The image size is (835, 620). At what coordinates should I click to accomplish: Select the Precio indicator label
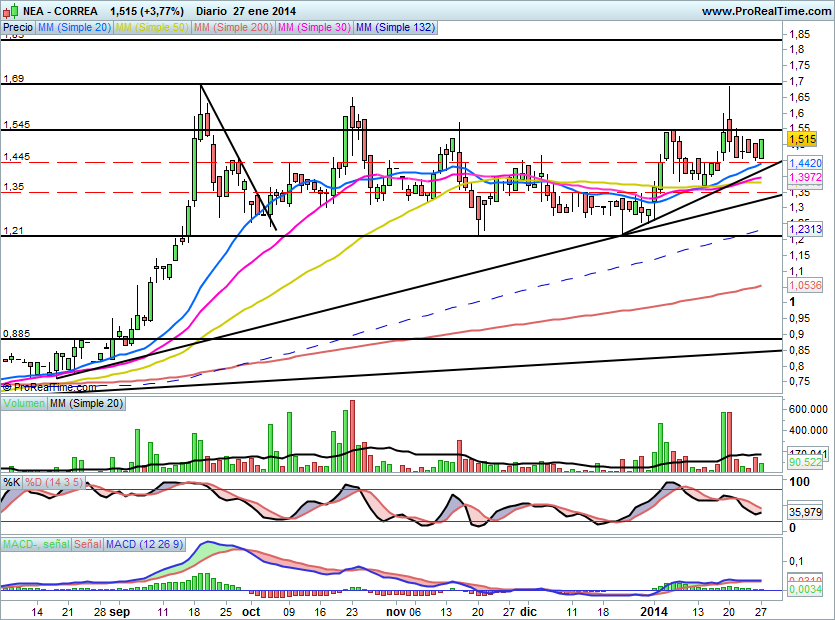coord(18,27)
